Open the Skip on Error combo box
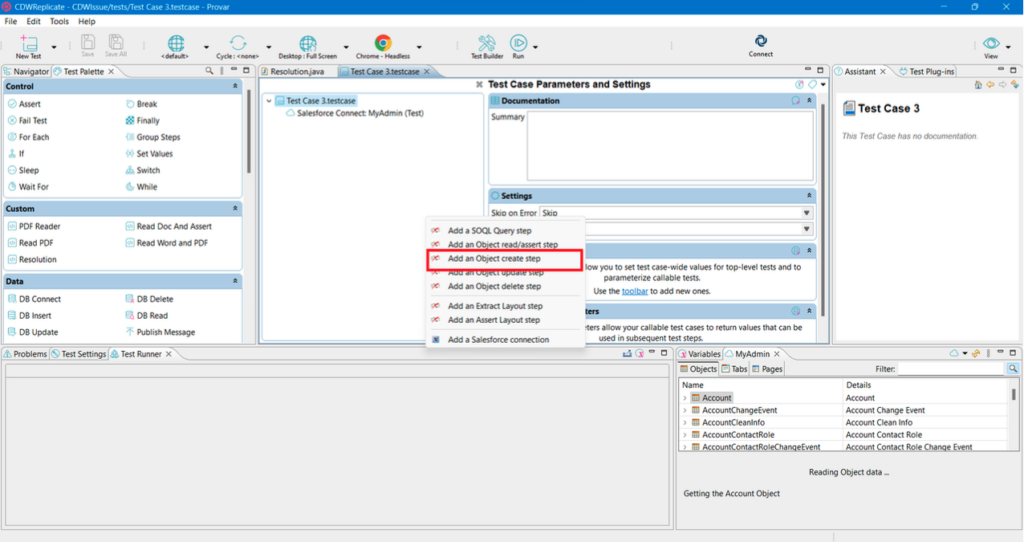 677,213
